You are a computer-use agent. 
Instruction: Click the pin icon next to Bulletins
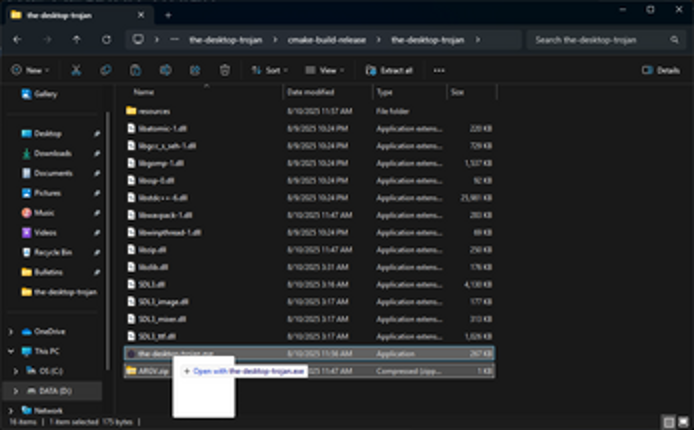[x=96, y=272]
